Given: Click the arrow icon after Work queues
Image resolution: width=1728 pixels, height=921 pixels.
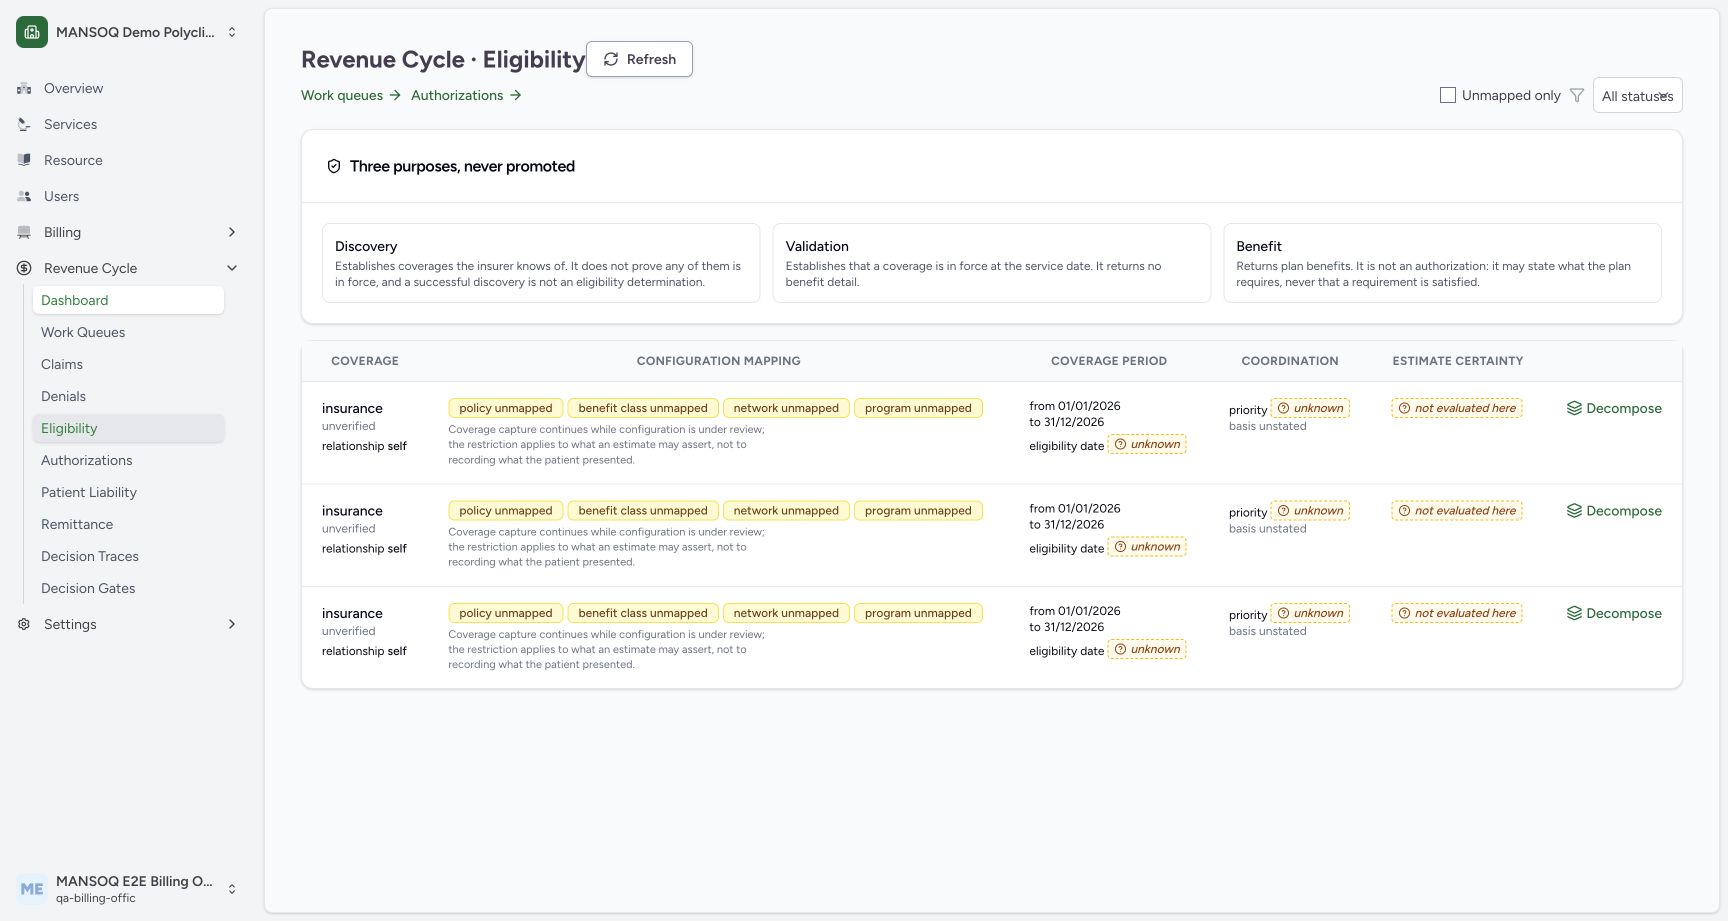Looking at the screenshot, I should tap(395, 95).
